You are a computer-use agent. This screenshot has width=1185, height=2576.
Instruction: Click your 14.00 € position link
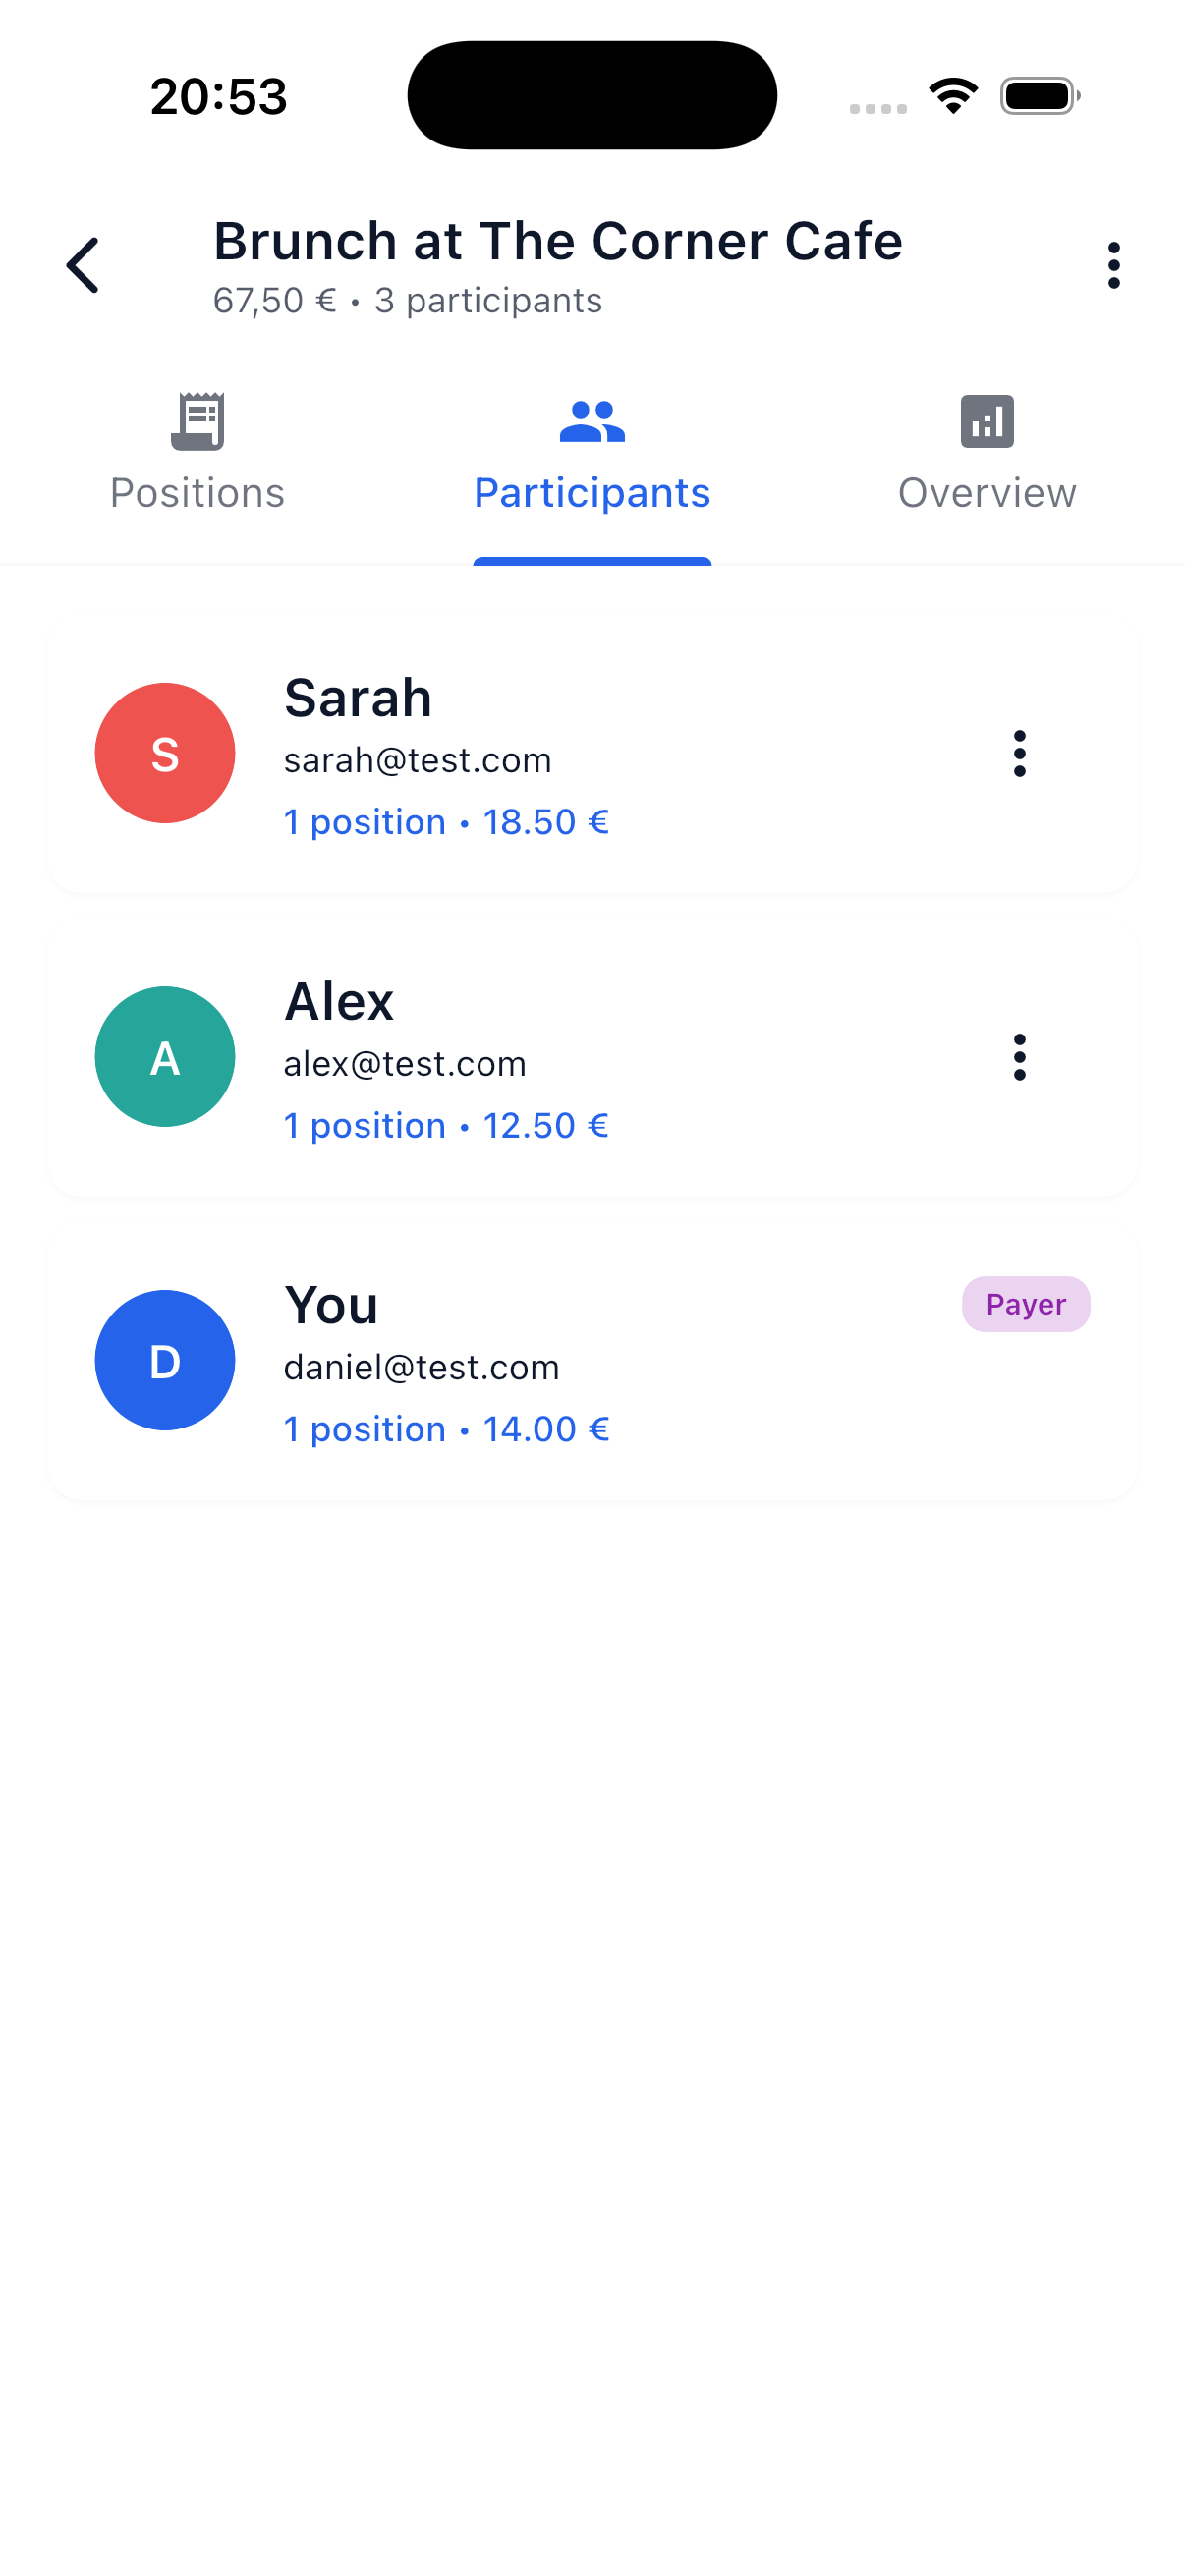(x=546, y=1428)
